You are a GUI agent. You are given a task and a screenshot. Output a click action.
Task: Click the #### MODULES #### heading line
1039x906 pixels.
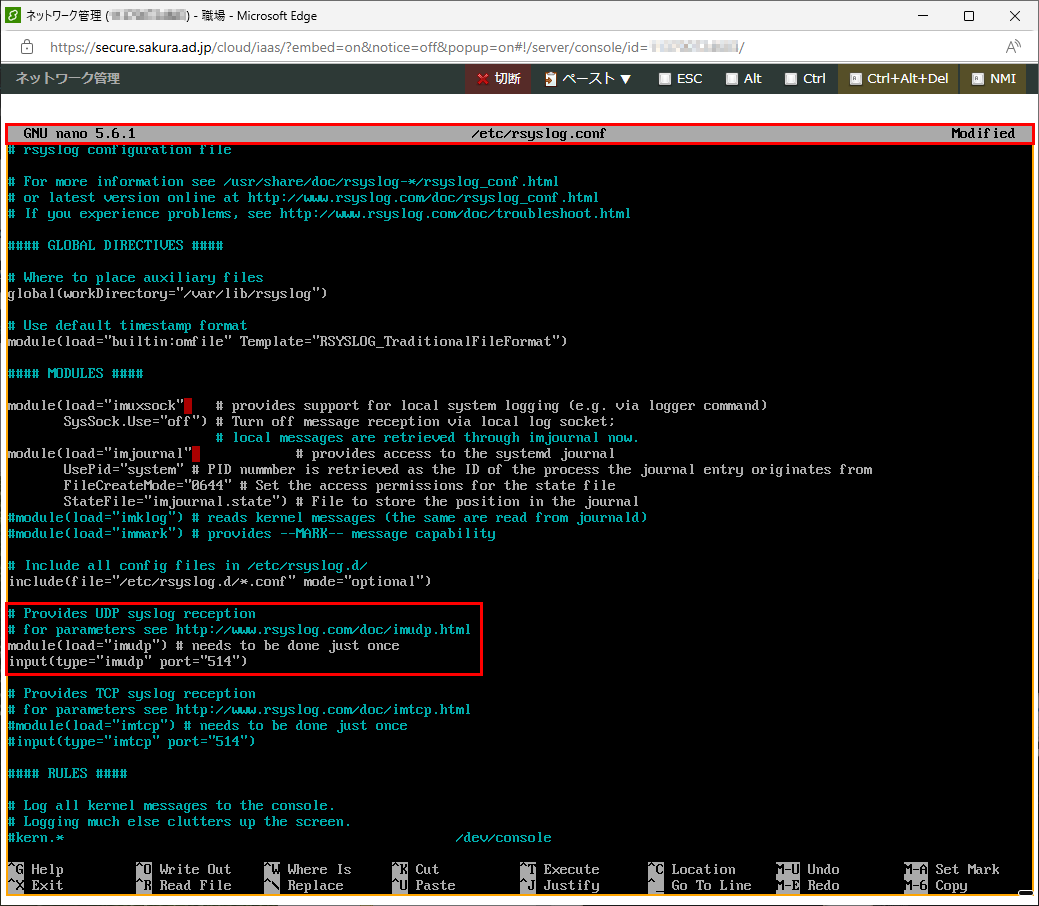tap(76, 373)
